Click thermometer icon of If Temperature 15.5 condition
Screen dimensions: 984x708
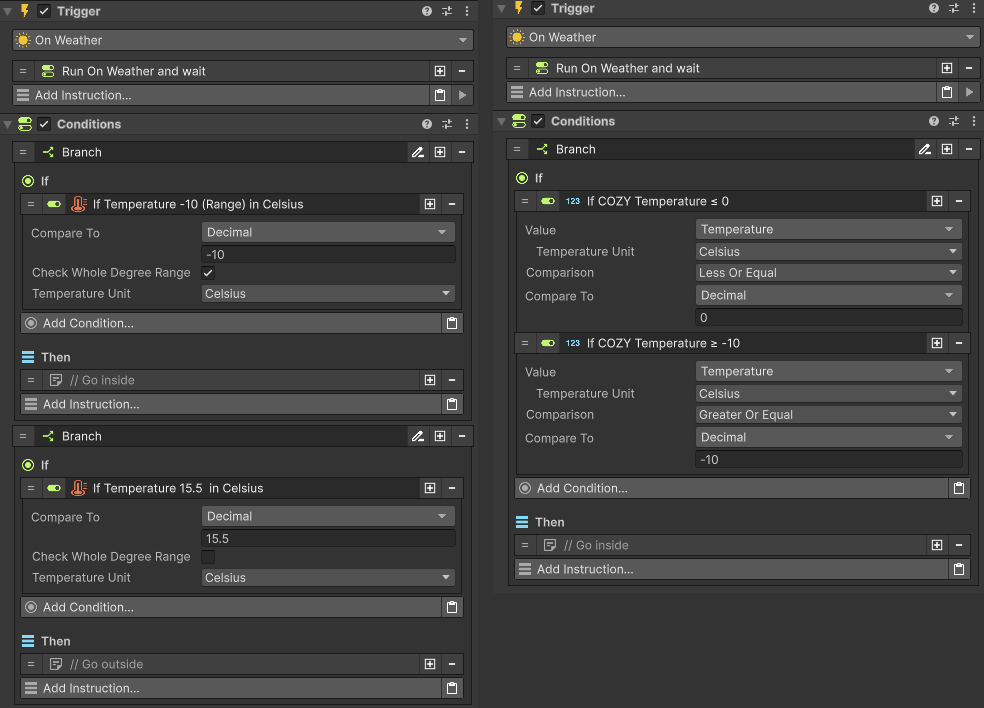click(x=79, y=488)
